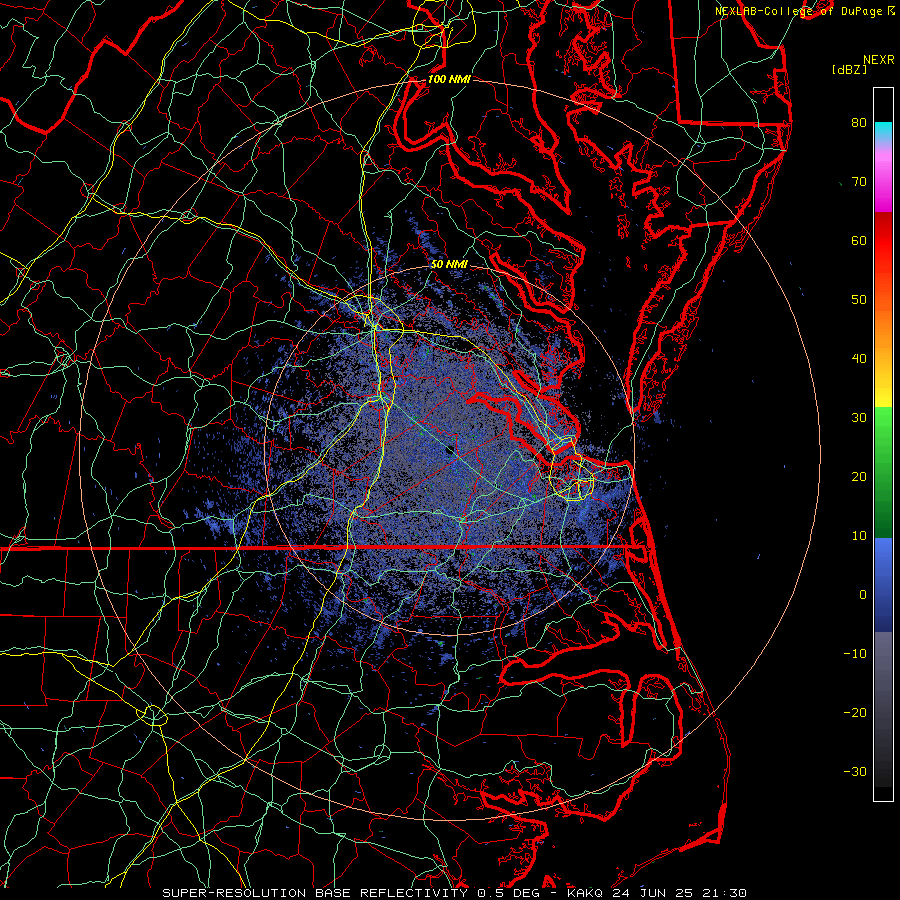Click the NEXR label above the color scale
Viewport: 900px width, 900px height.
tap(879, 60)
